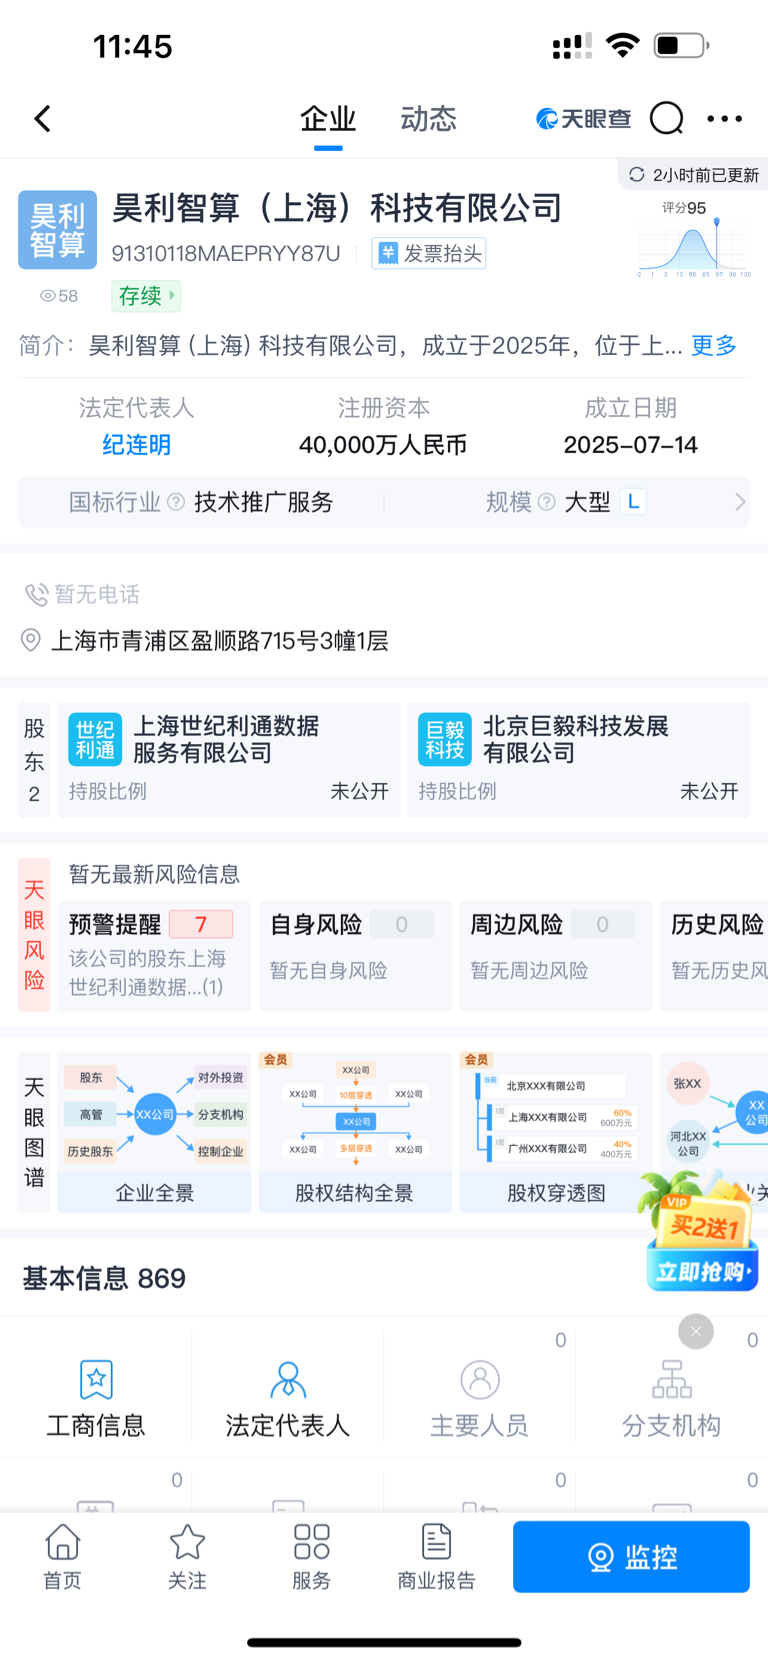Viewport: 768px width, 1662px height.
Task: Expand company intro with 更多
Action: (x=714, y=346)
